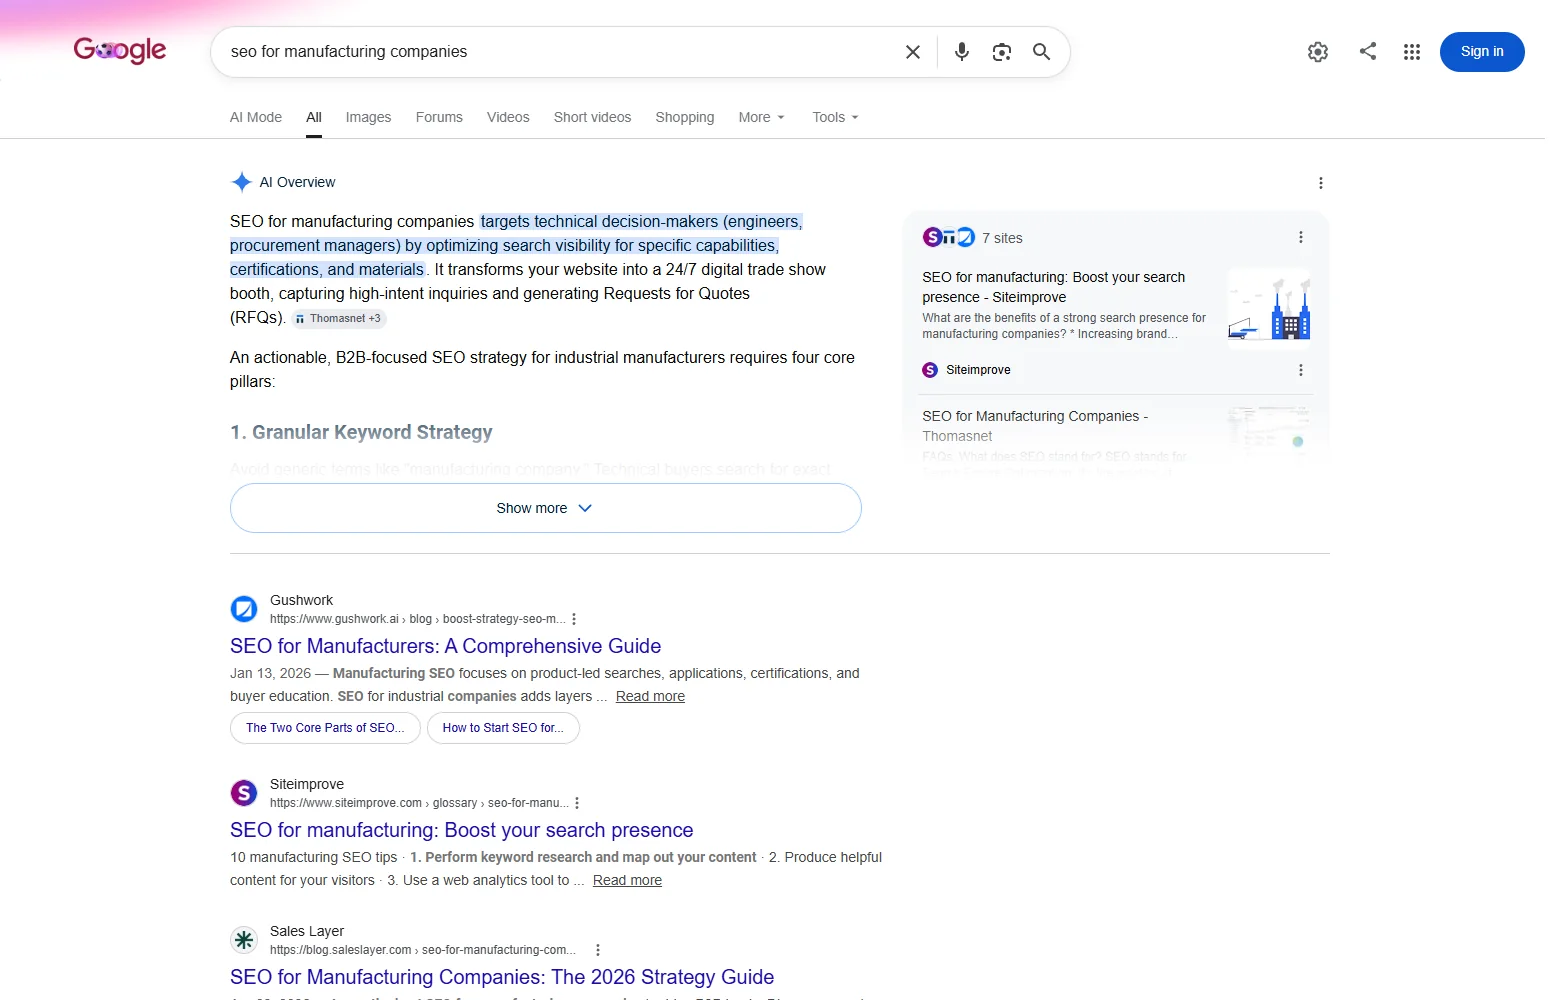Click How to Start SEO for chip

tap(503, 728)
